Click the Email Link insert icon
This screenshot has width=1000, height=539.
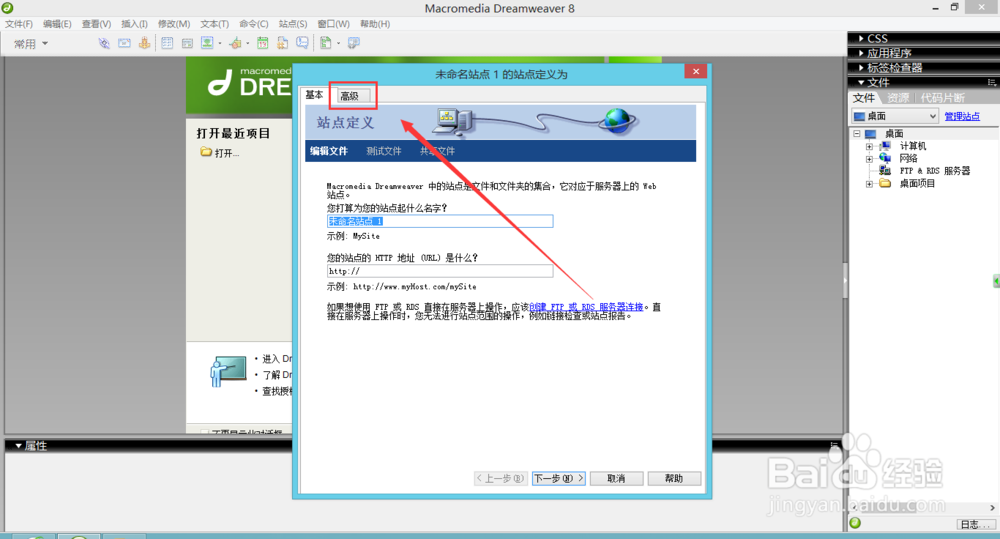(124, 43)
